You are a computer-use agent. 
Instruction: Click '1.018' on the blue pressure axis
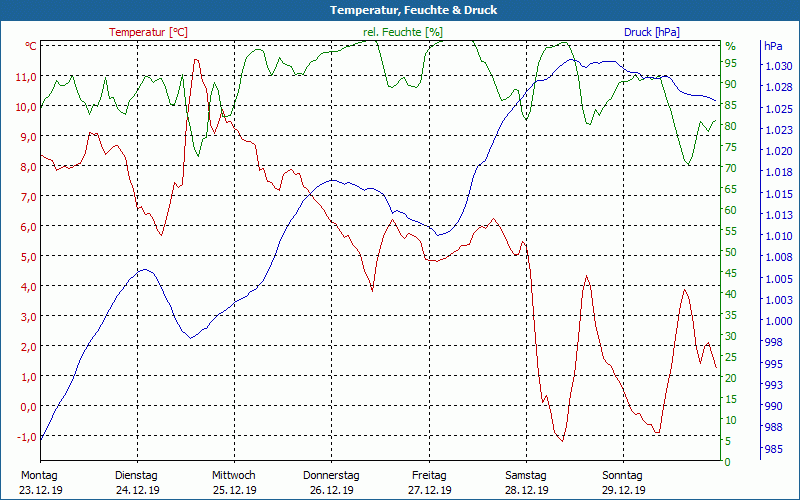click(x=779, y=172)
